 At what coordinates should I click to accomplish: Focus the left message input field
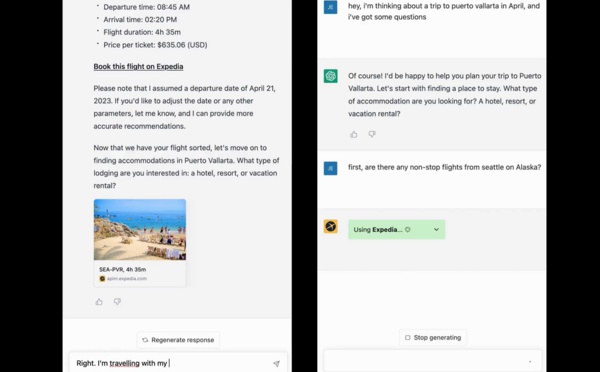pos(178,363)
